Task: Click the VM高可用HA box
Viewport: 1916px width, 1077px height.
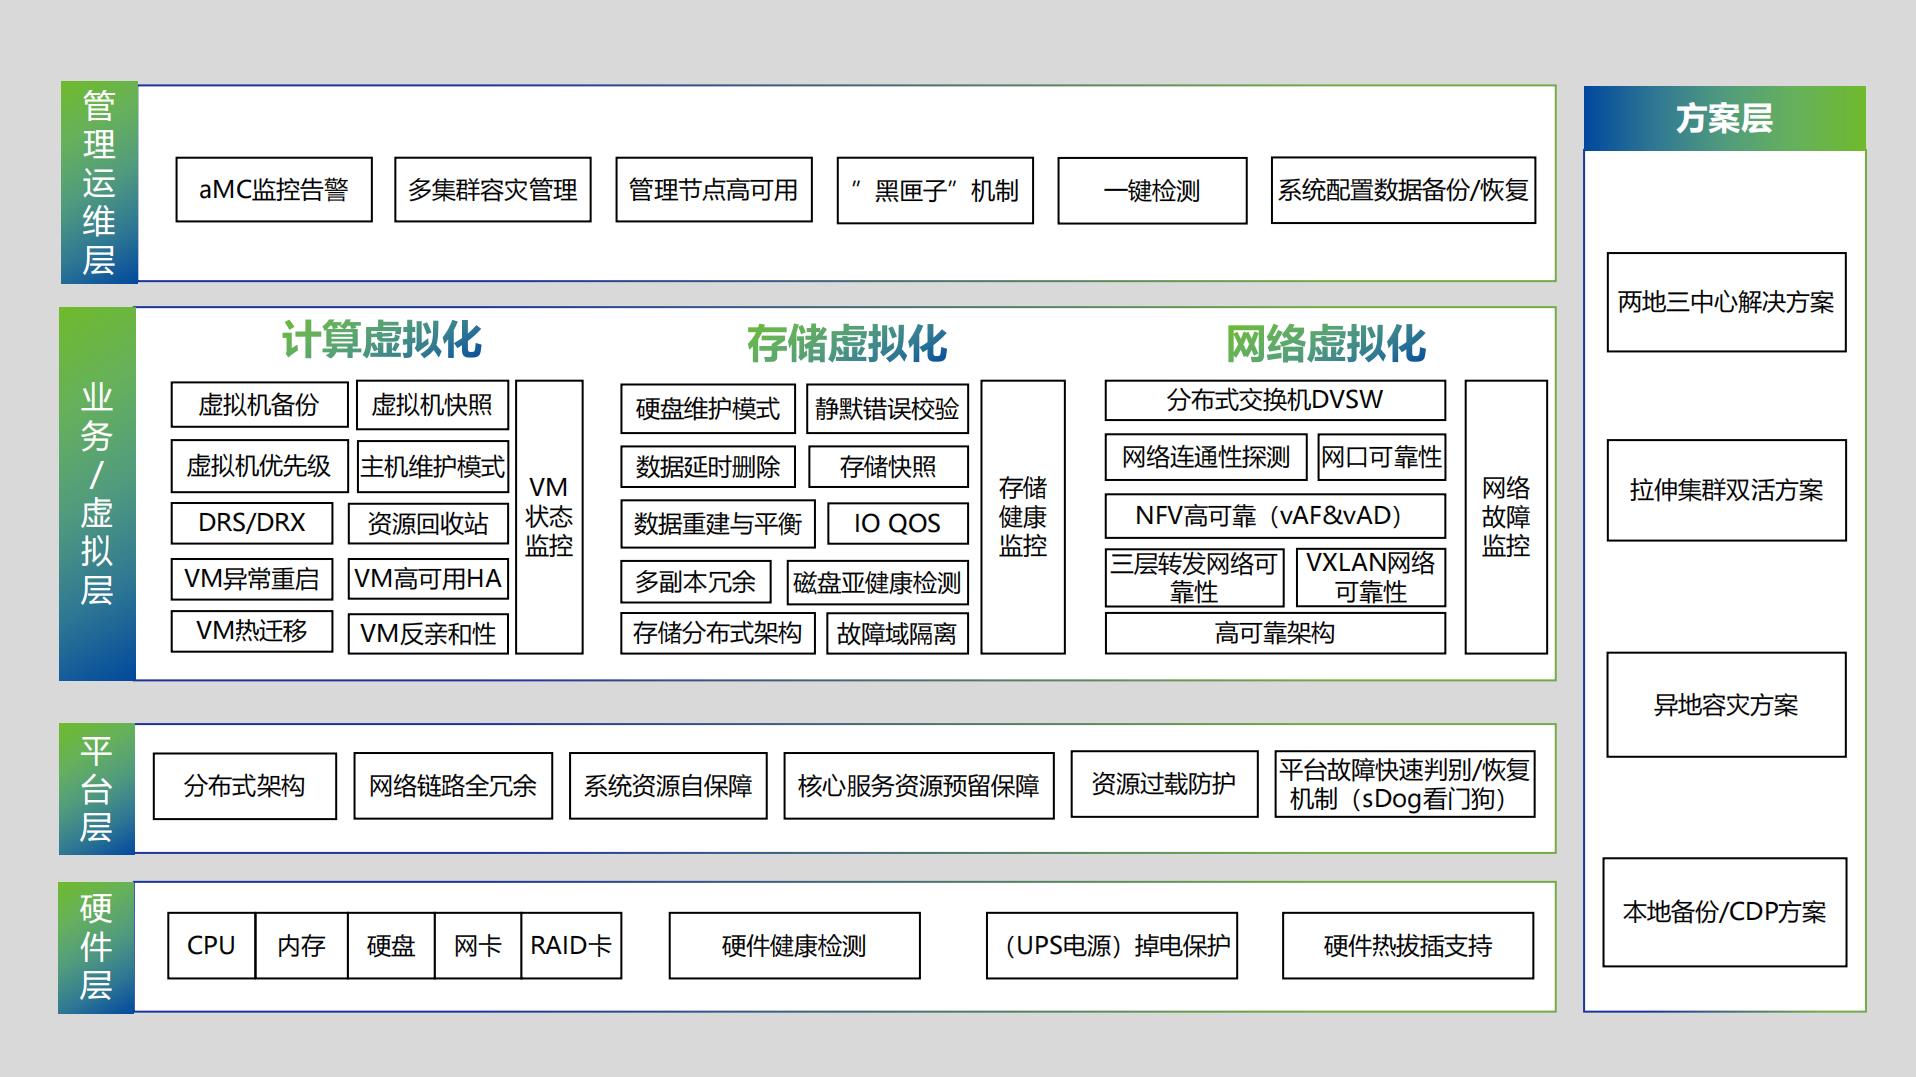Action: (428, 579)
